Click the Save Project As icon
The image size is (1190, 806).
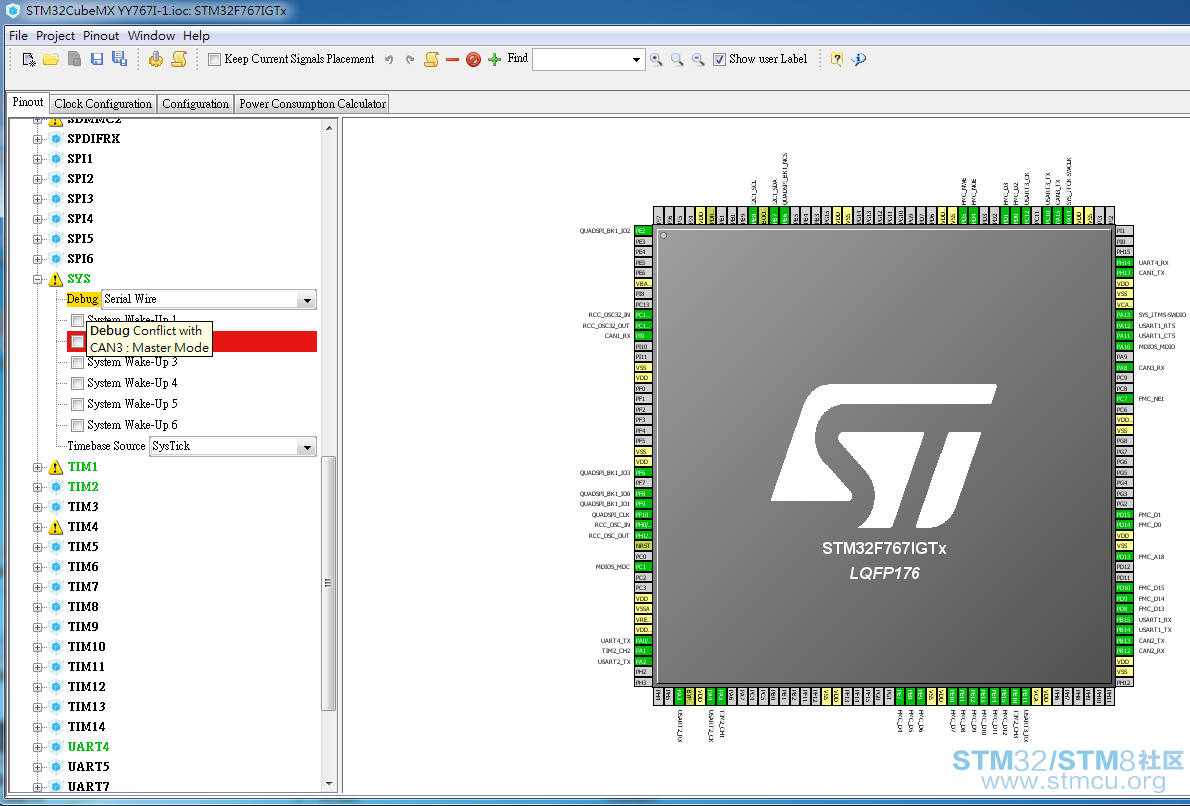[x=120, y=59]
